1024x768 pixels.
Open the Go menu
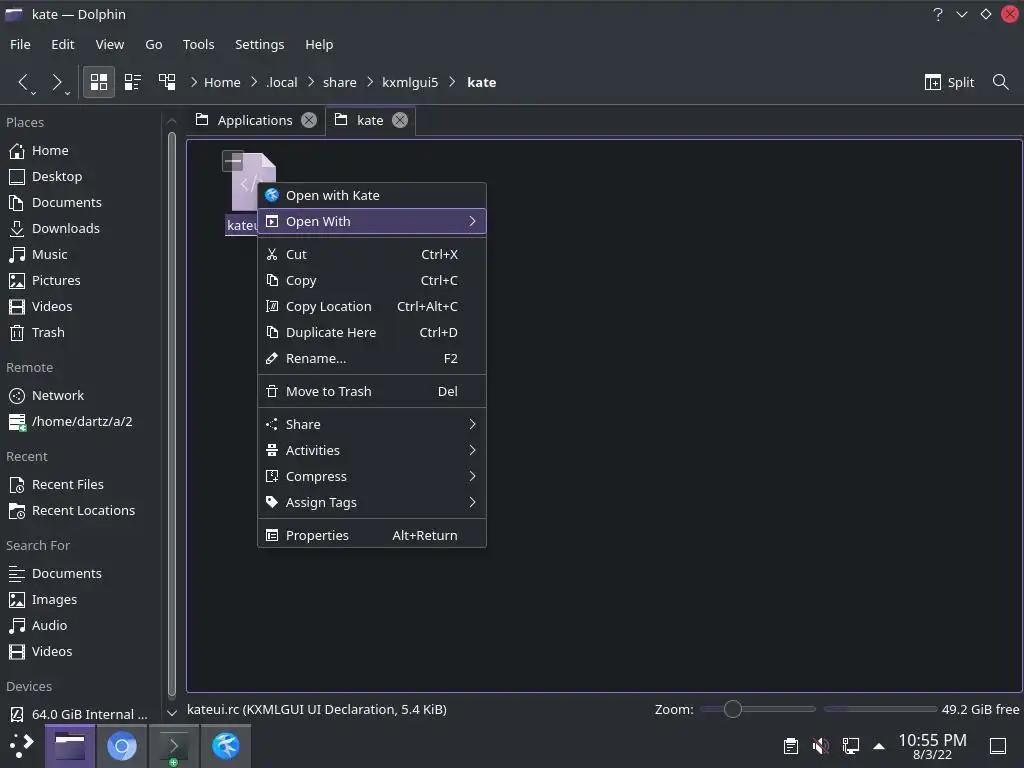153,44
